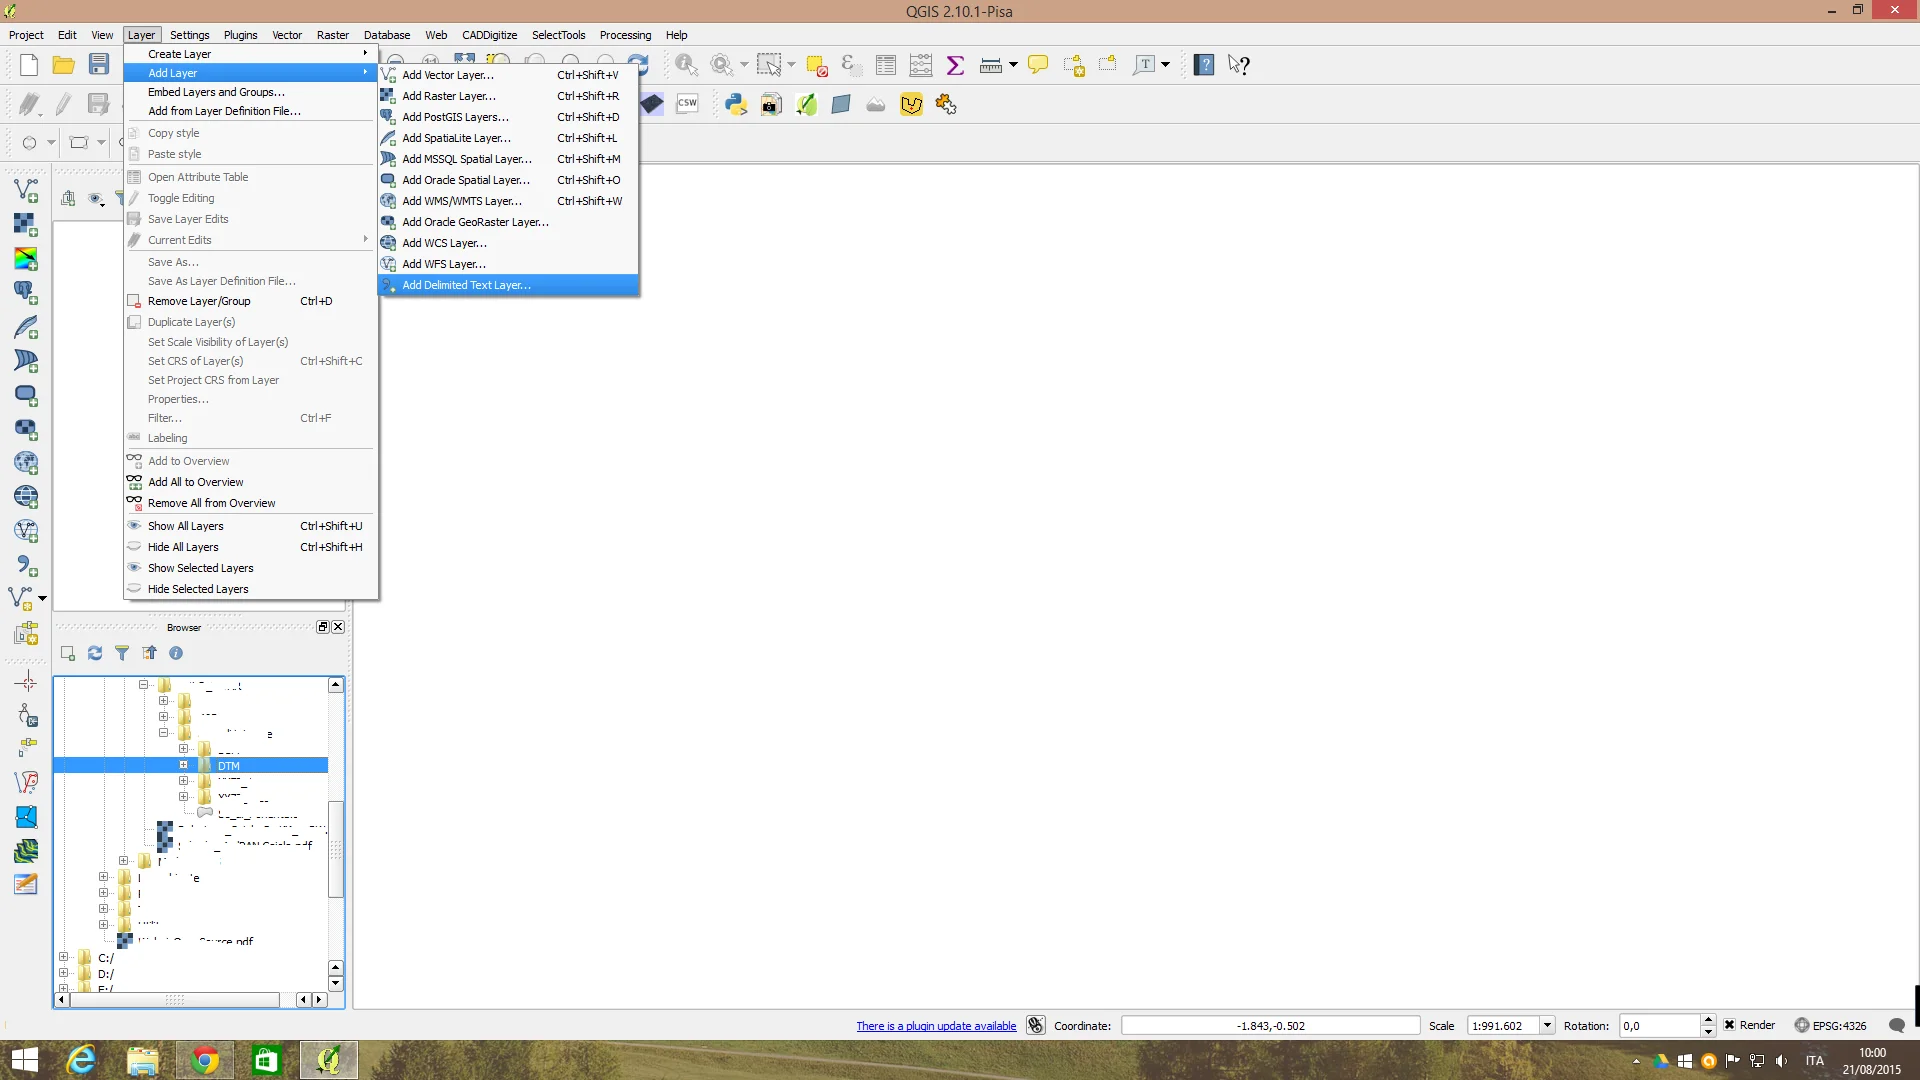Expand the D:/ drive in Browser

click(64, 973)
